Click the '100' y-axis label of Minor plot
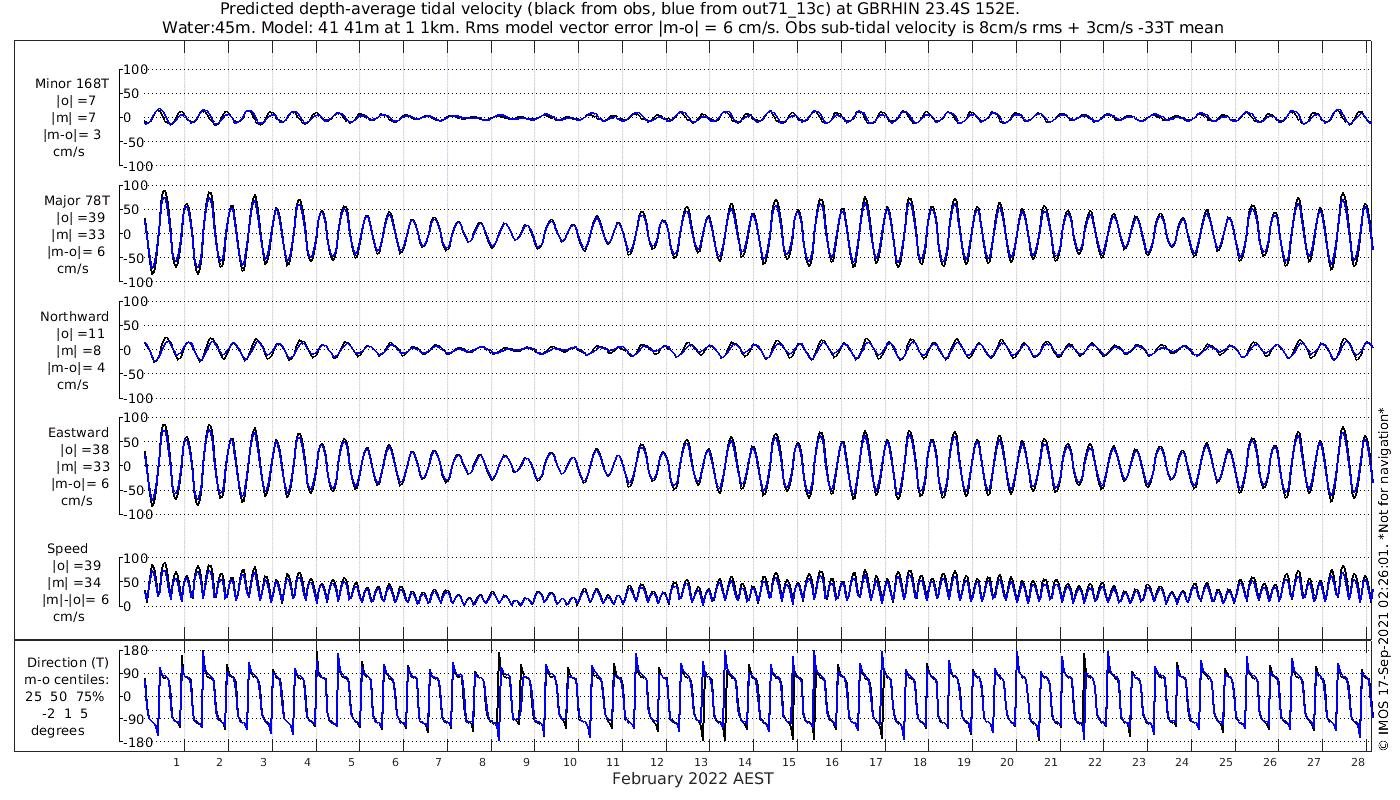 pyautogui.click(x=136, y=69)
